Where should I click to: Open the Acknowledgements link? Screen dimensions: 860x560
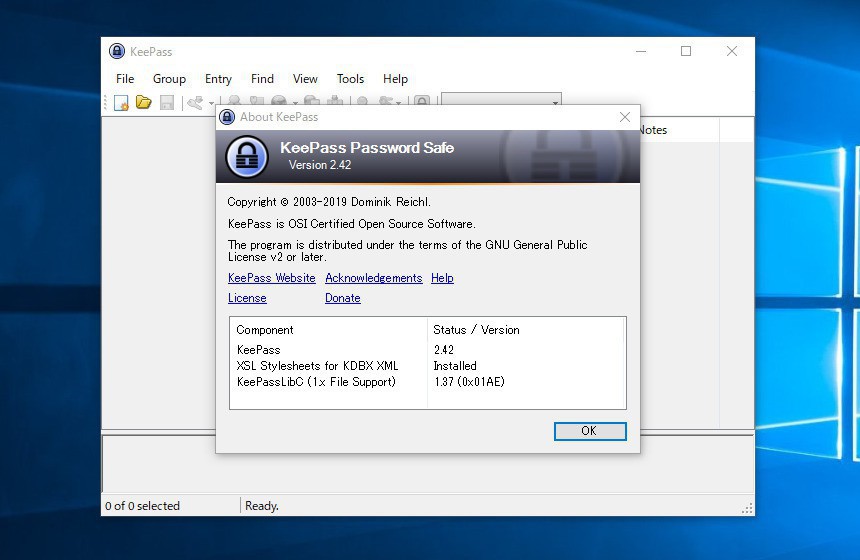point(373,278)
